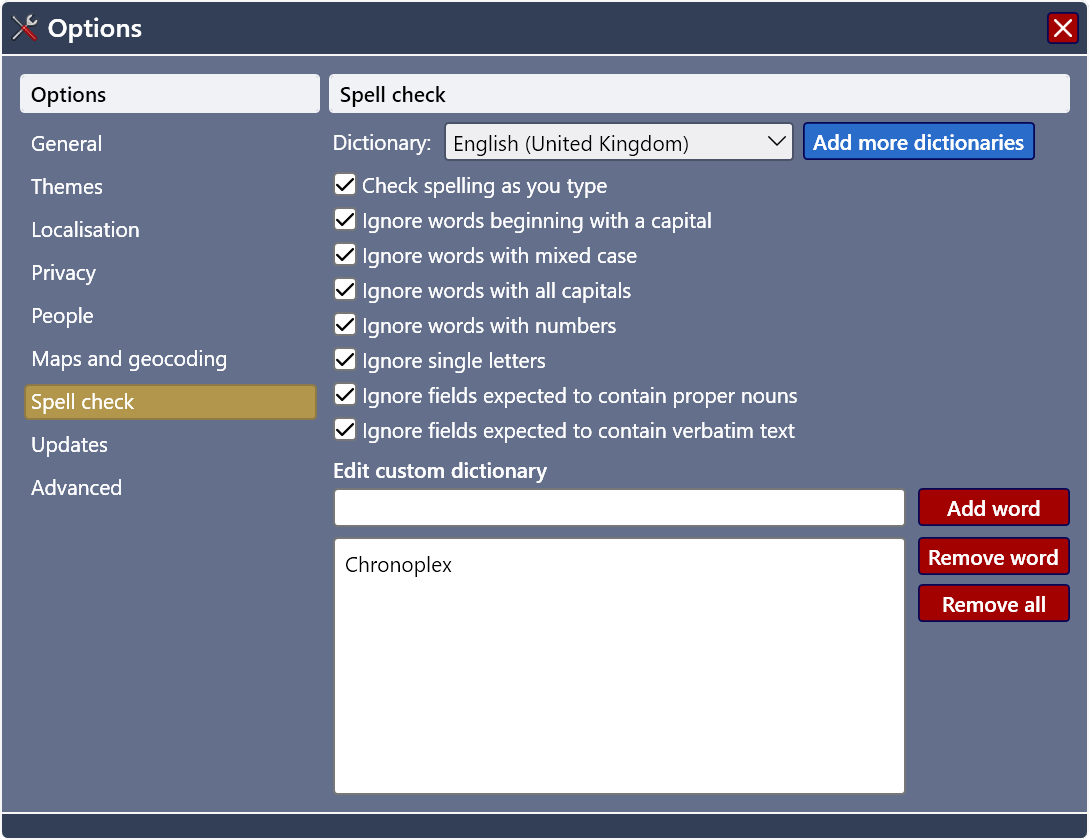
Task: Open Maps and geocoding settings
Action: (129, 360)
